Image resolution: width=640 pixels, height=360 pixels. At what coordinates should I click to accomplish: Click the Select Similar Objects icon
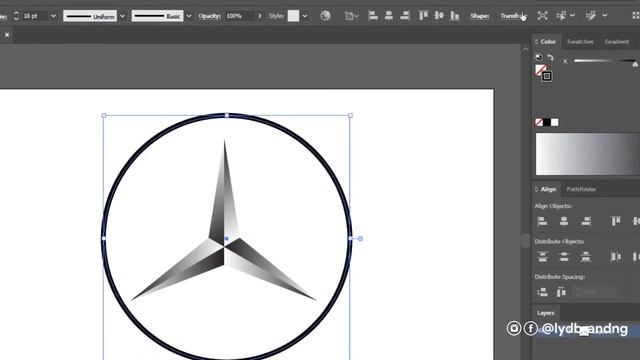(x=562, y=16)
